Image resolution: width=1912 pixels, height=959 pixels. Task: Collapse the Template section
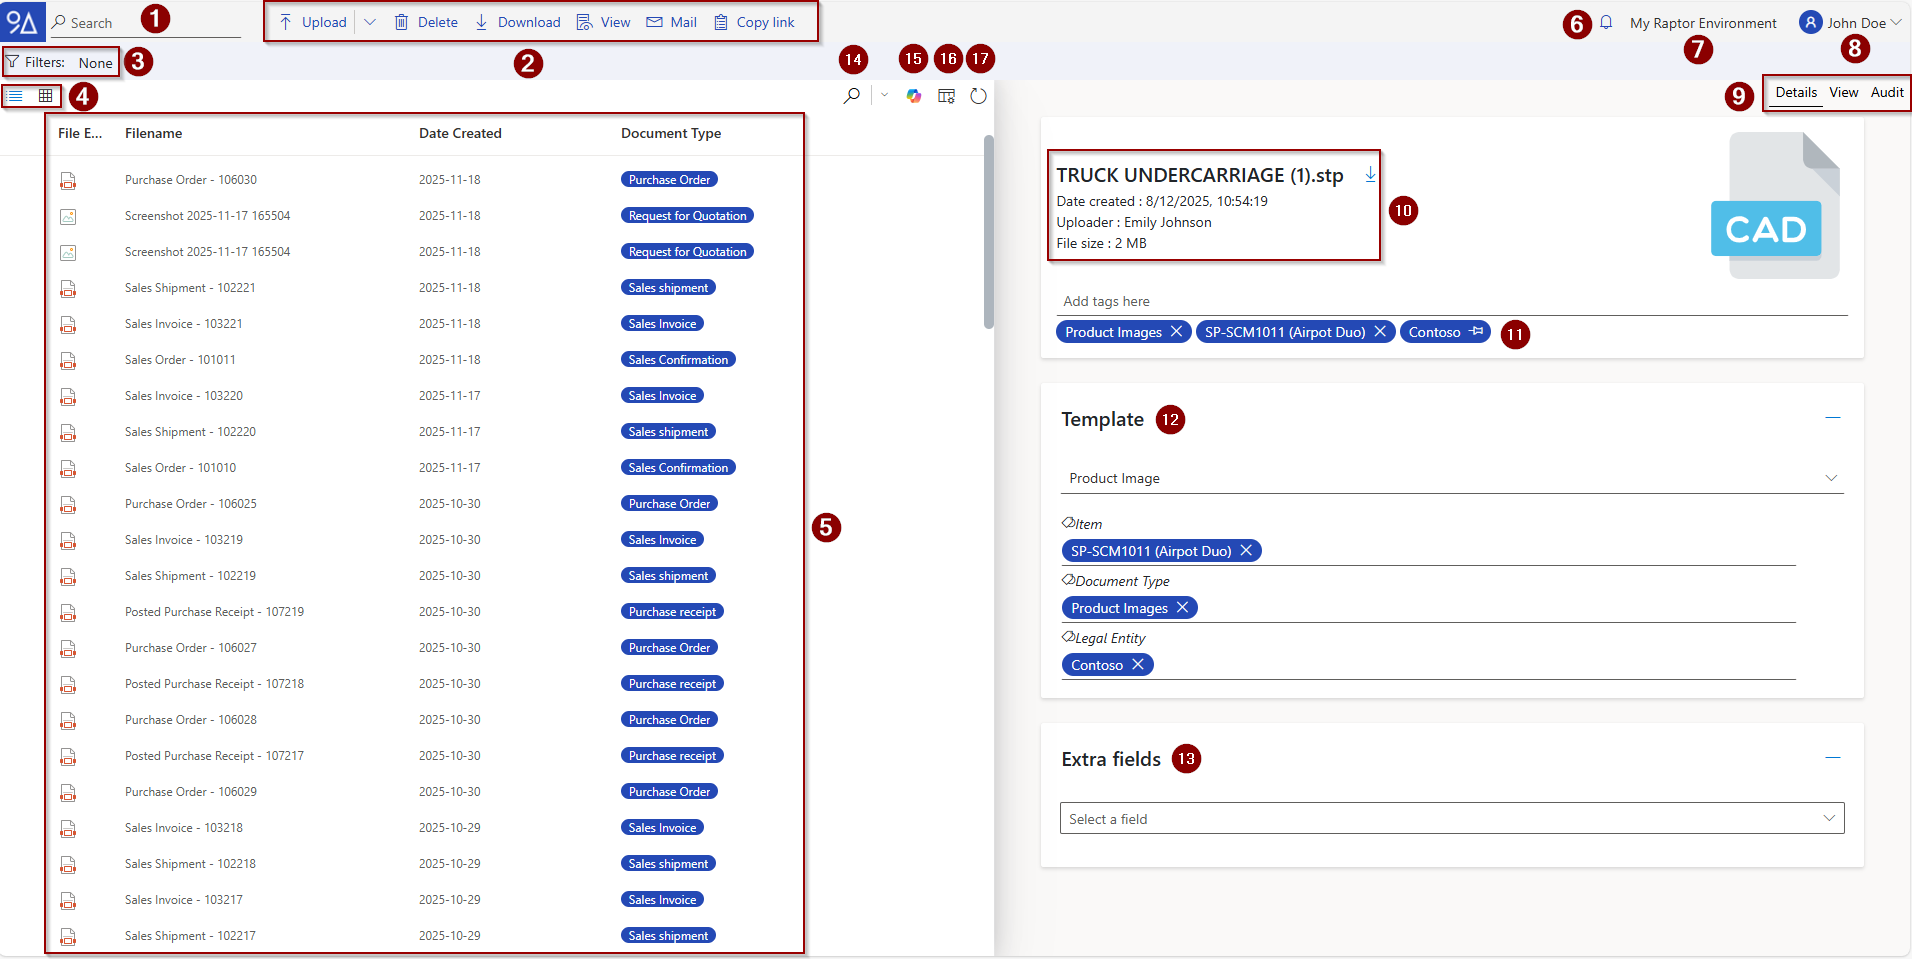point(1832,418)
